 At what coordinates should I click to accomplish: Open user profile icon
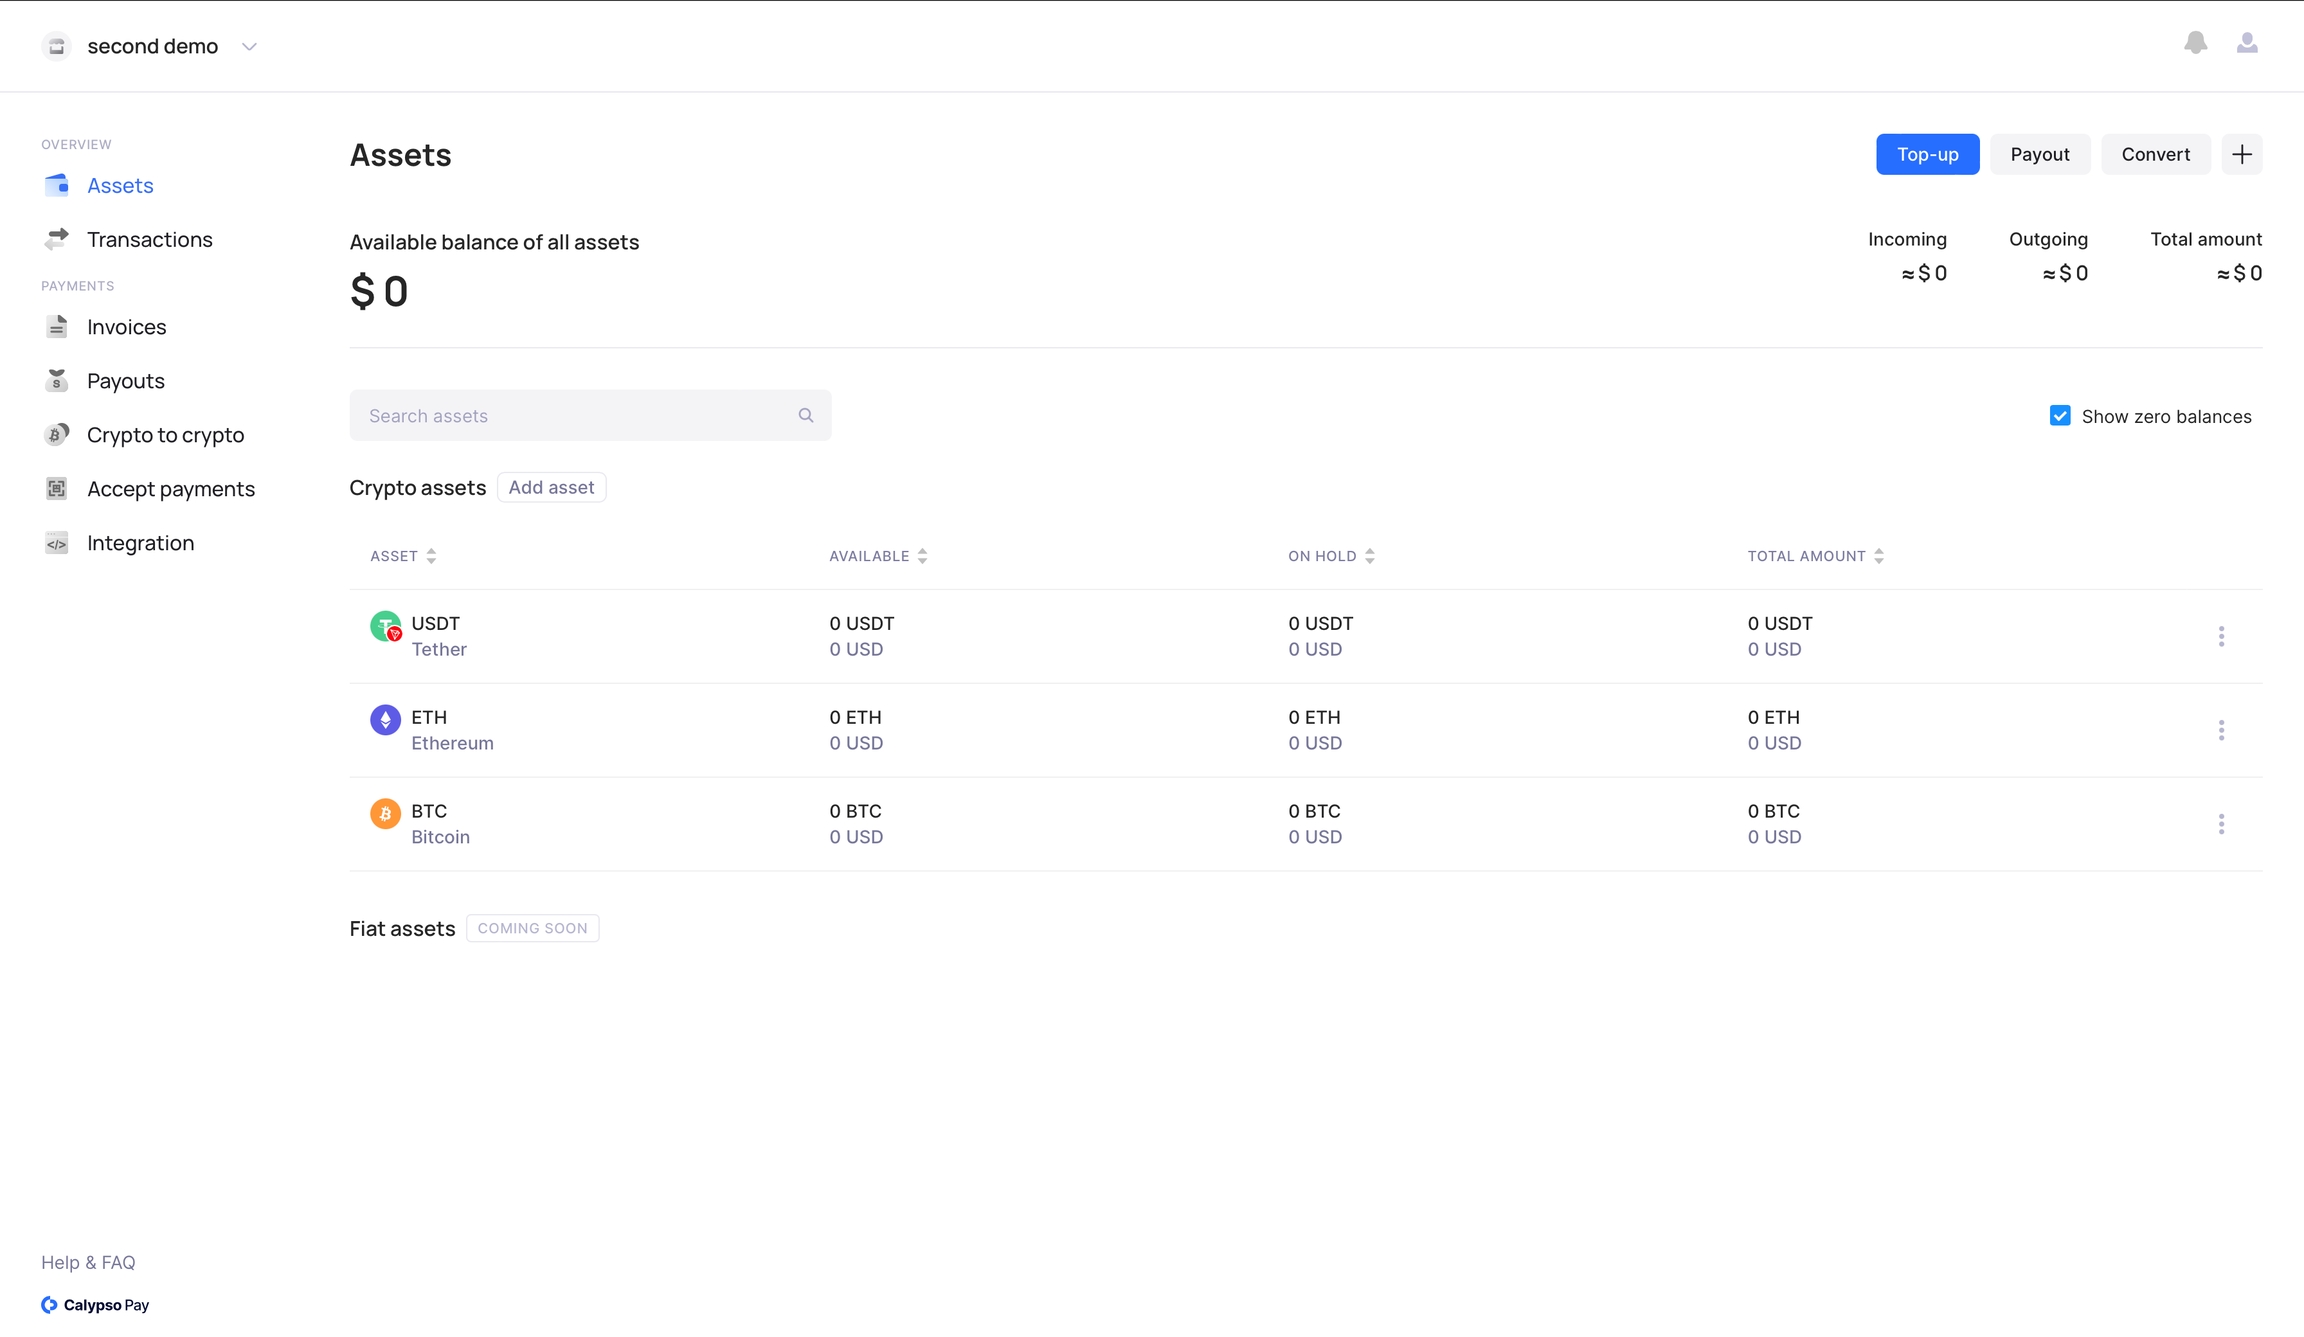click(2246, 43)
